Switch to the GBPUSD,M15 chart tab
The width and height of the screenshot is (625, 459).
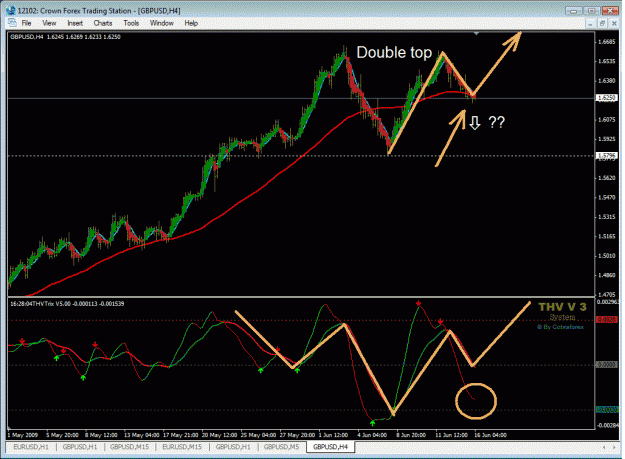tap(129, 447)
